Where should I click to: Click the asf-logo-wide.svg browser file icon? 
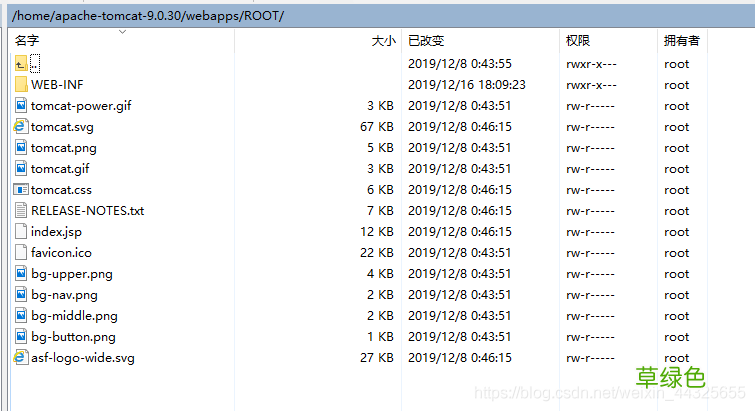[x=20, y=358]
